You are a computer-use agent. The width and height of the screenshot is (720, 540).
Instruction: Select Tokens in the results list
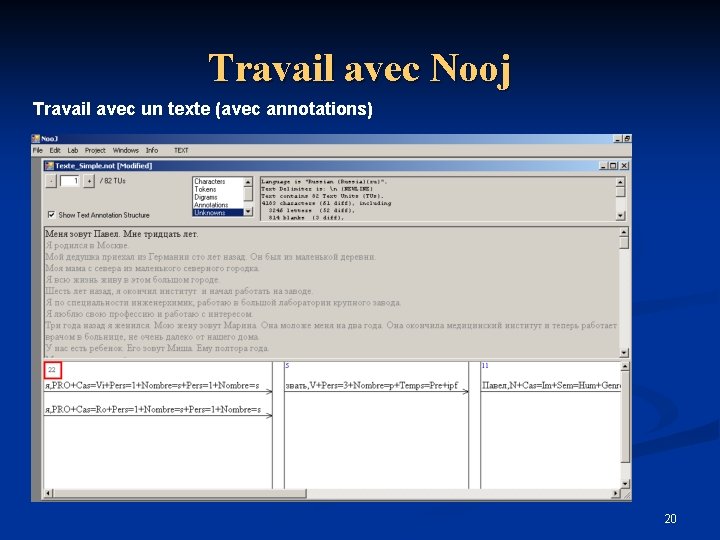pyautogui.click(x=205, y=189)
